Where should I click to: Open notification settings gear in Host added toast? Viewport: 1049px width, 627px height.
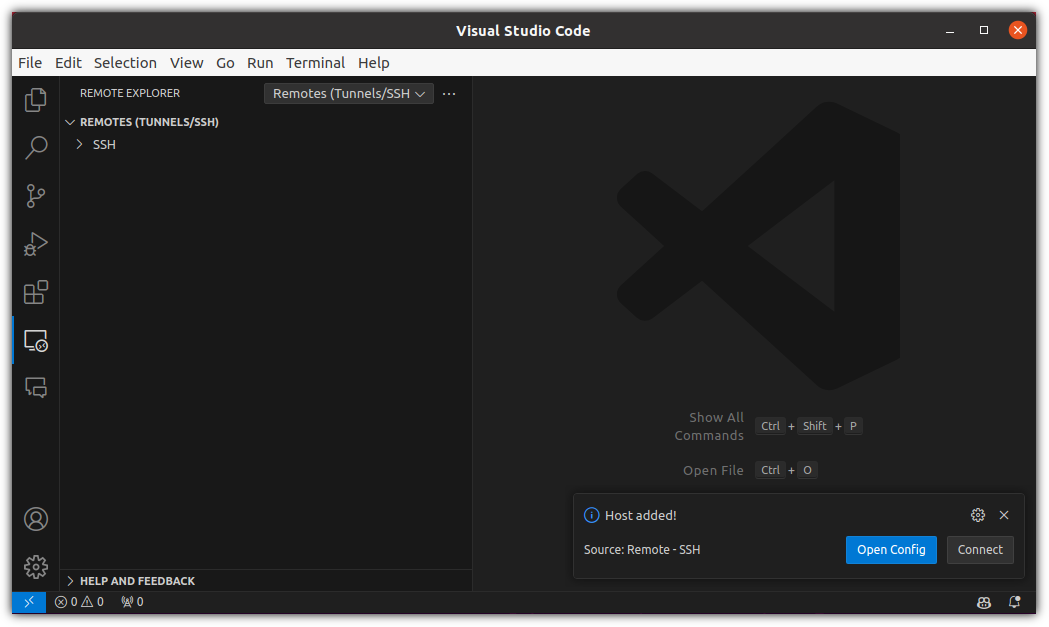click(977, 515)
